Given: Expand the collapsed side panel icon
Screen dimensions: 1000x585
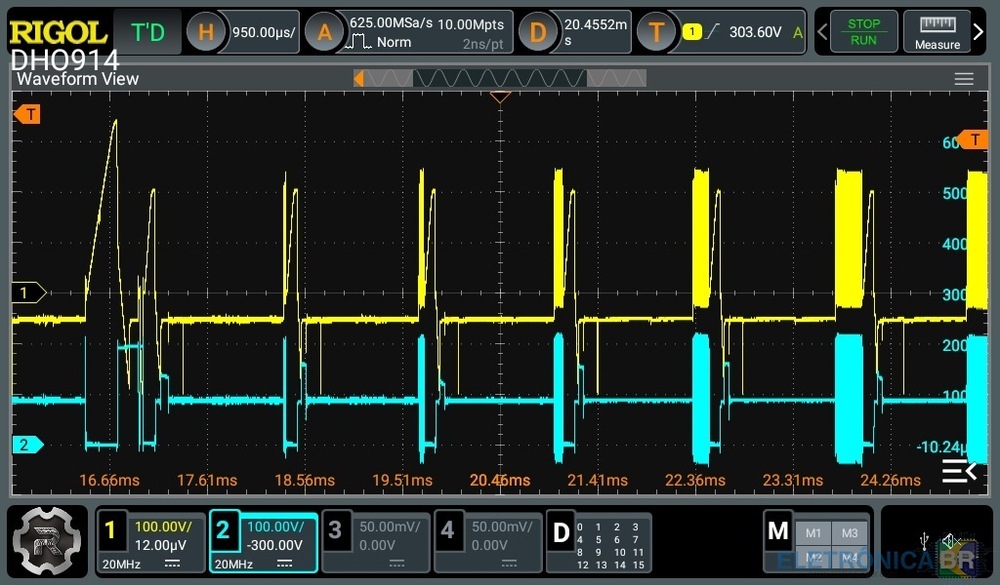Looking at the screenshot, I should [x=959, y=471].
